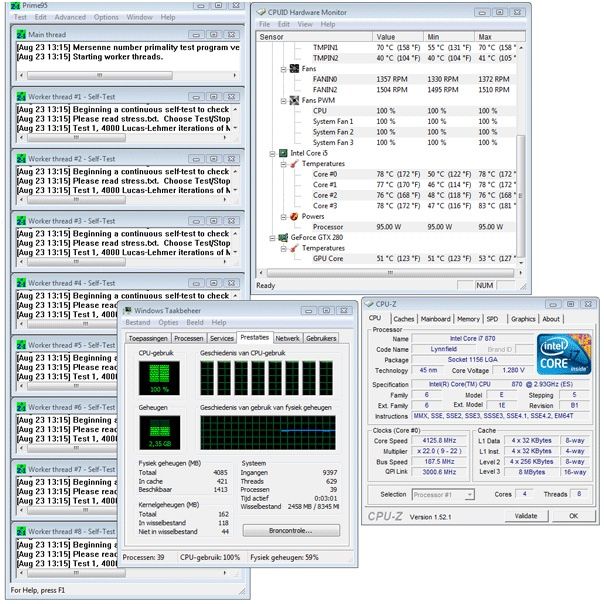The height and width of the screenshot is (604, 604).
Task: Collapse the Intel Core i5 node
Action: [x=273, y=153]
